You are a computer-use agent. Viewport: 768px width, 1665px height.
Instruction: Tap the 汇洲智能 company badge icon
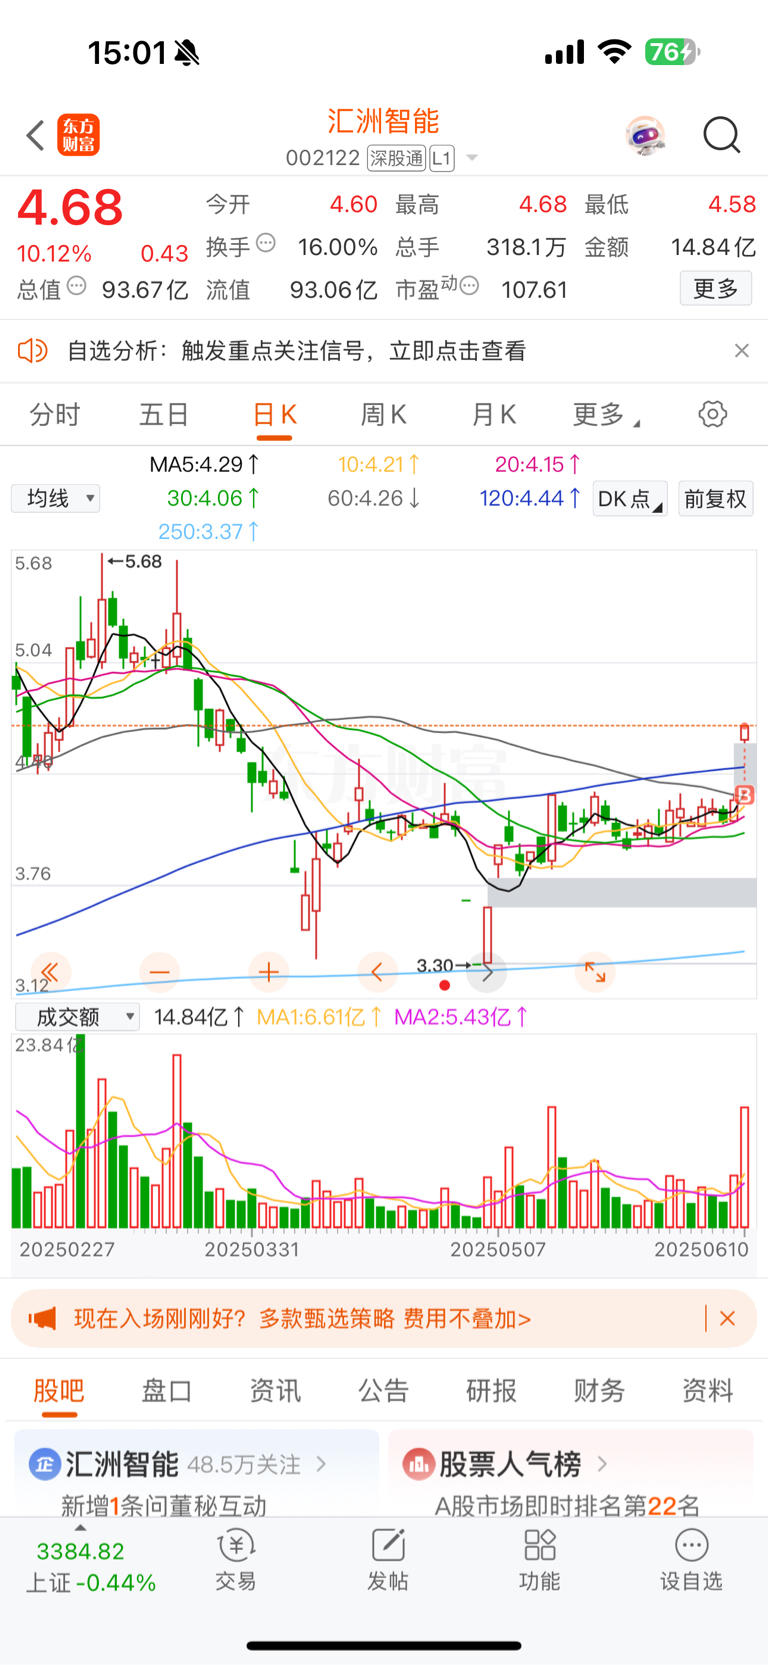tap(43, 1464)
